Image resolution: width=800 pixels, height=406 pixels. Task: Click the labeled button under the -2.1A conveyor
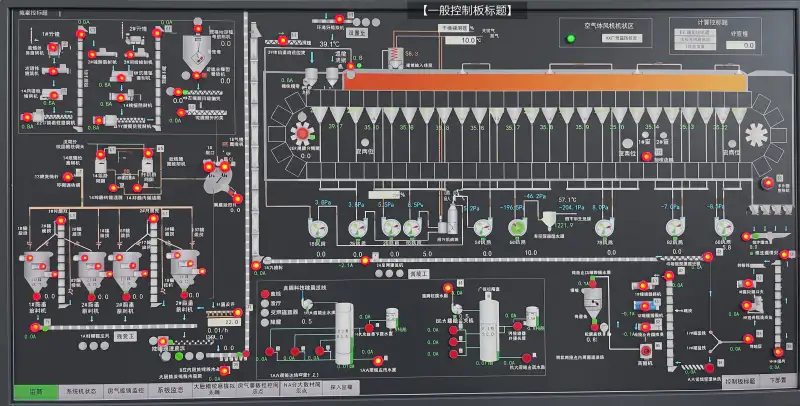tap(419, 274)
